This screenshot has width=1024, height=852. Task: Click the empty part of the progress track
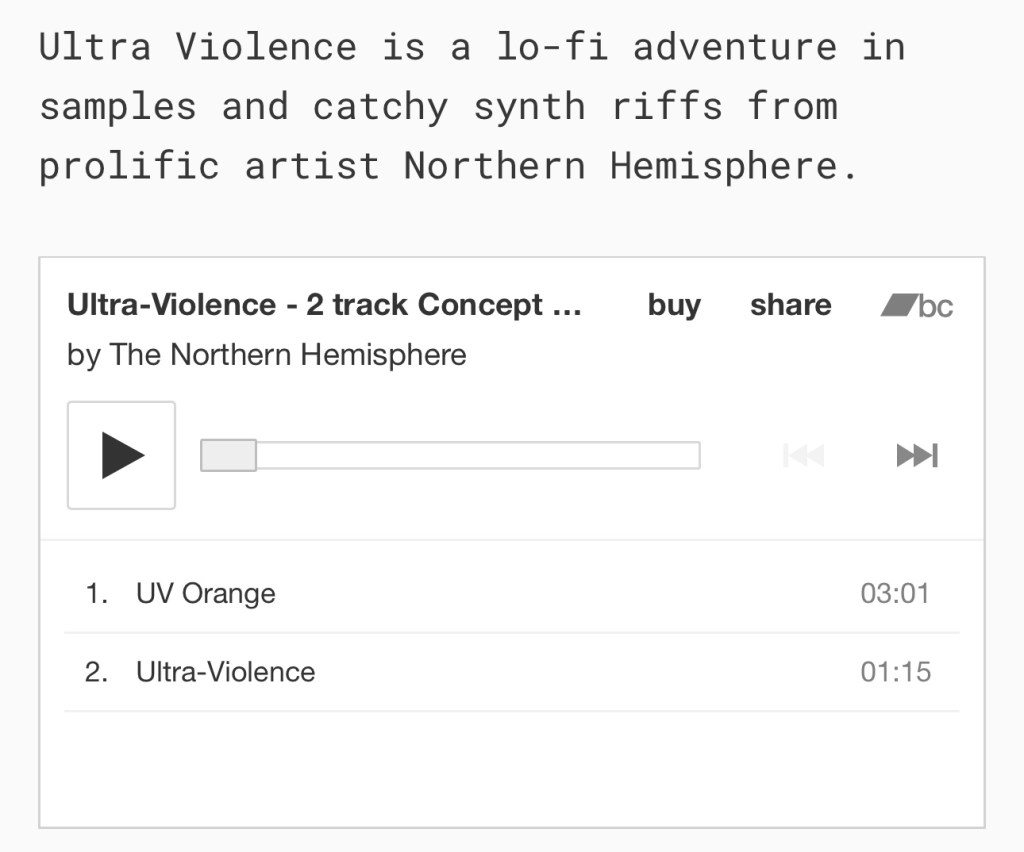tap(478, 455)
